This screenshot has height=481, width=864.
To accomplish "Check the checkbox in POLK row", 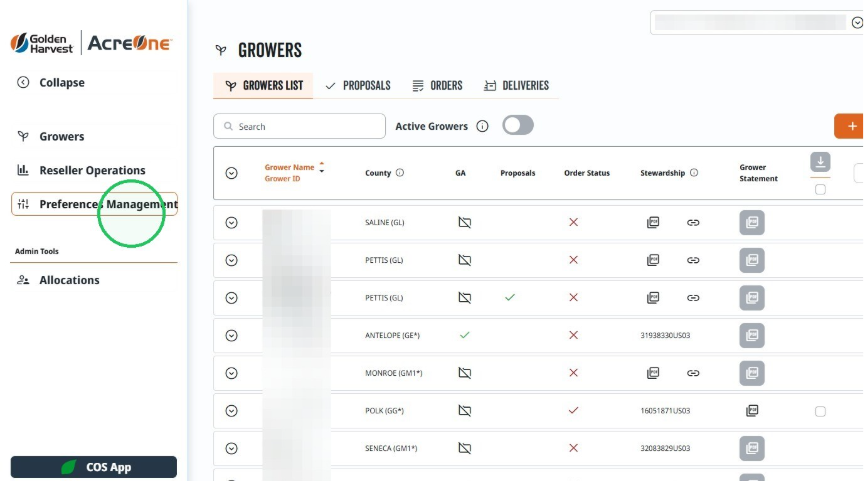I will pyautogui.click(x=820, y=411).
